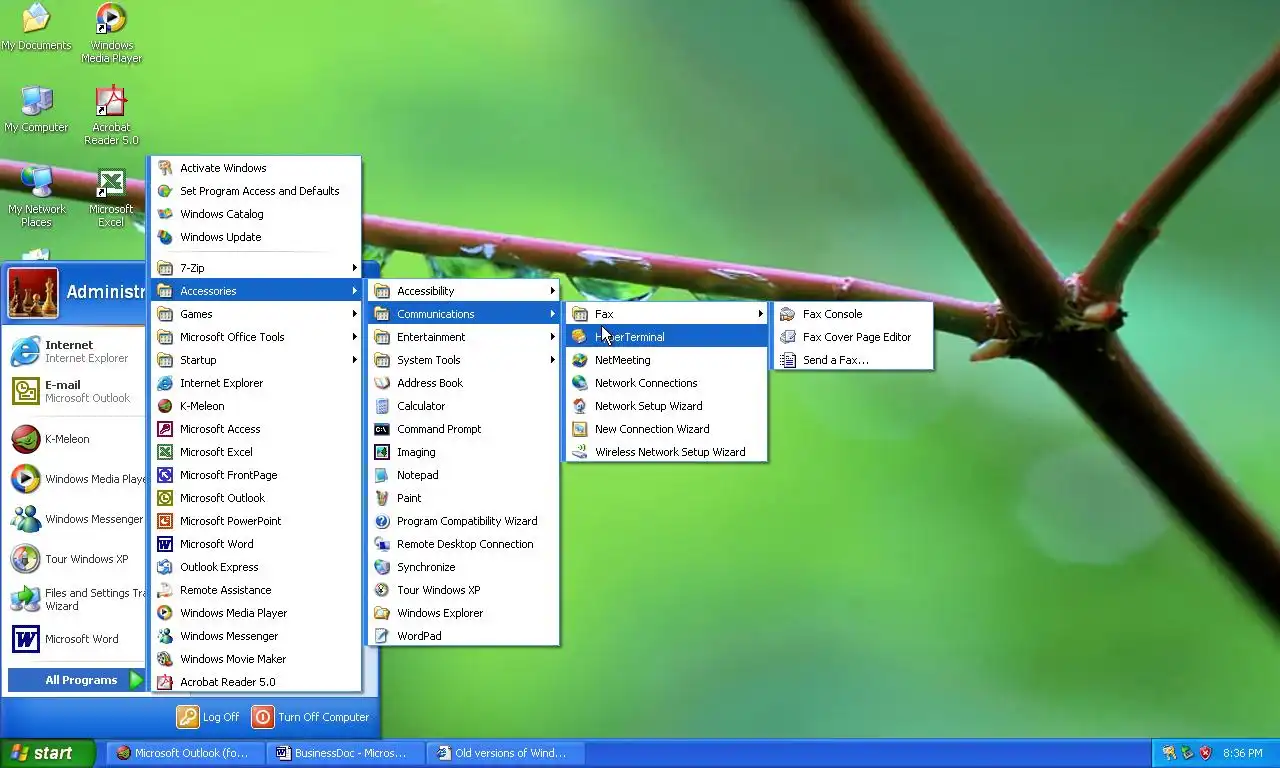Screen dimensions: 1280x768
Task: Open Outlook Express
Action: (256, 567)
